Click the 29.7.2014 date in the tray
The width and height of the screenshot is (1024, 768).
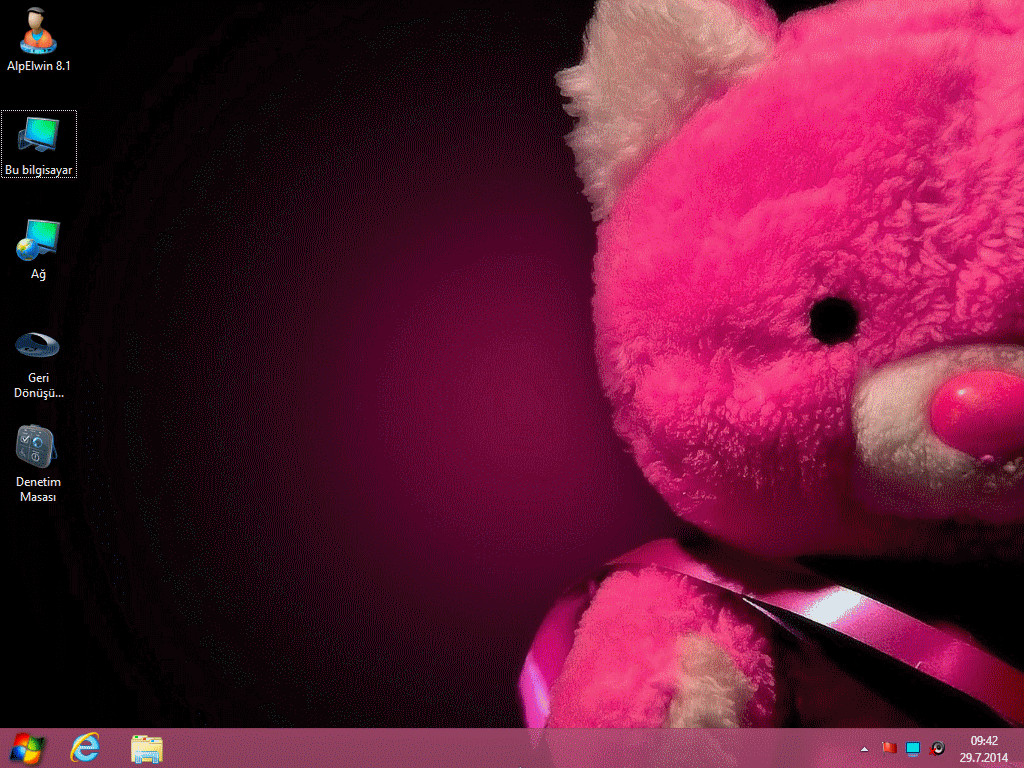click(984, 757)
